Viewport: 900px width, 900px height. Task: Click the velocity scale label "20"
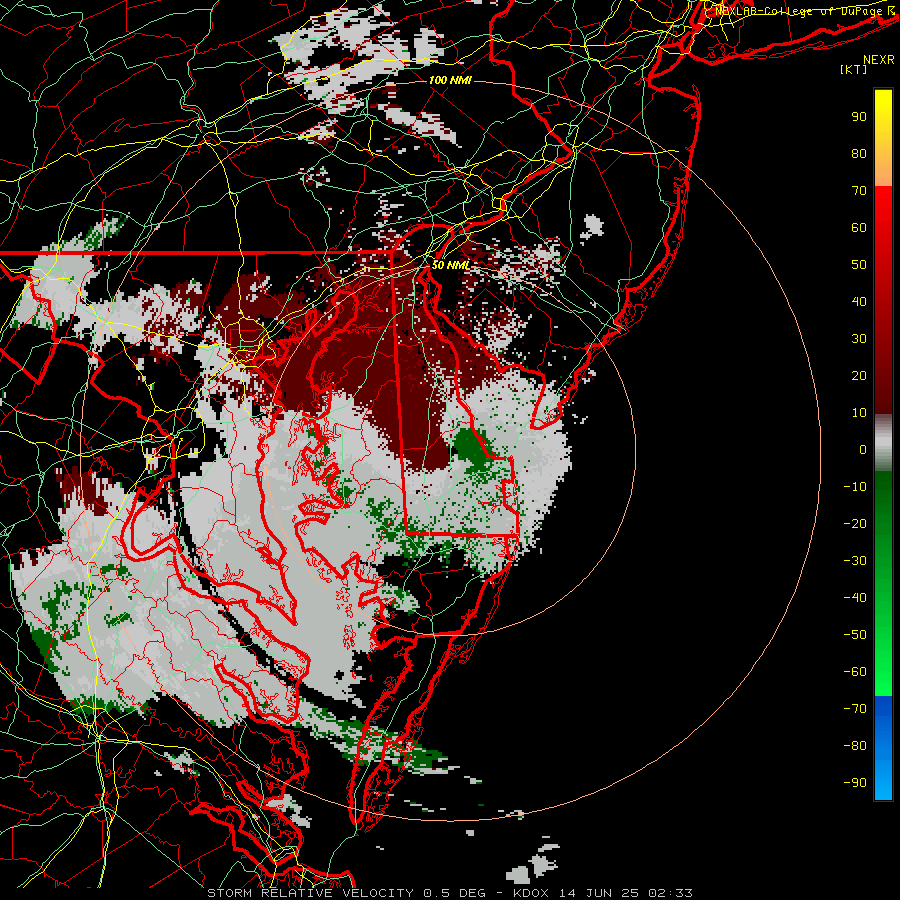point(859,376)
